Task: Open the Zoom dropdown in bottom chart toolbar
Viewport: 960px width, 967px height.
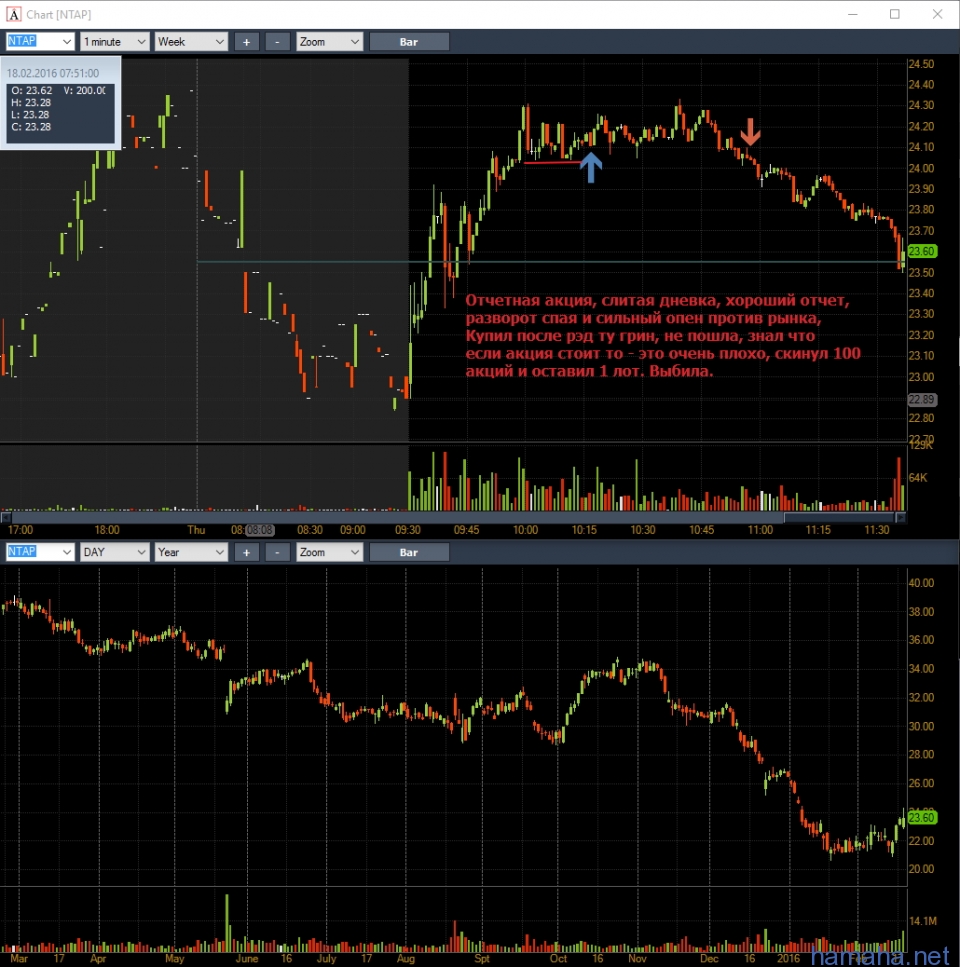Action: tap(329, 552)
